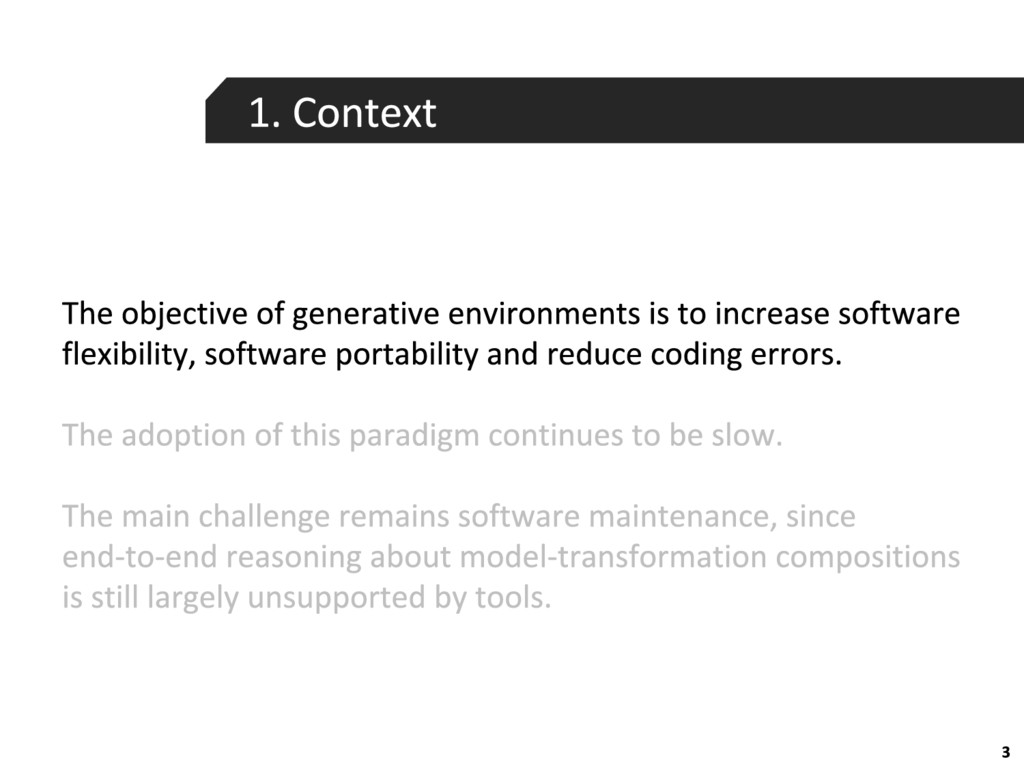Click the line starting "The objective of generative"
The height and width of the screenshot is (768, 1024).
[511, 314]
